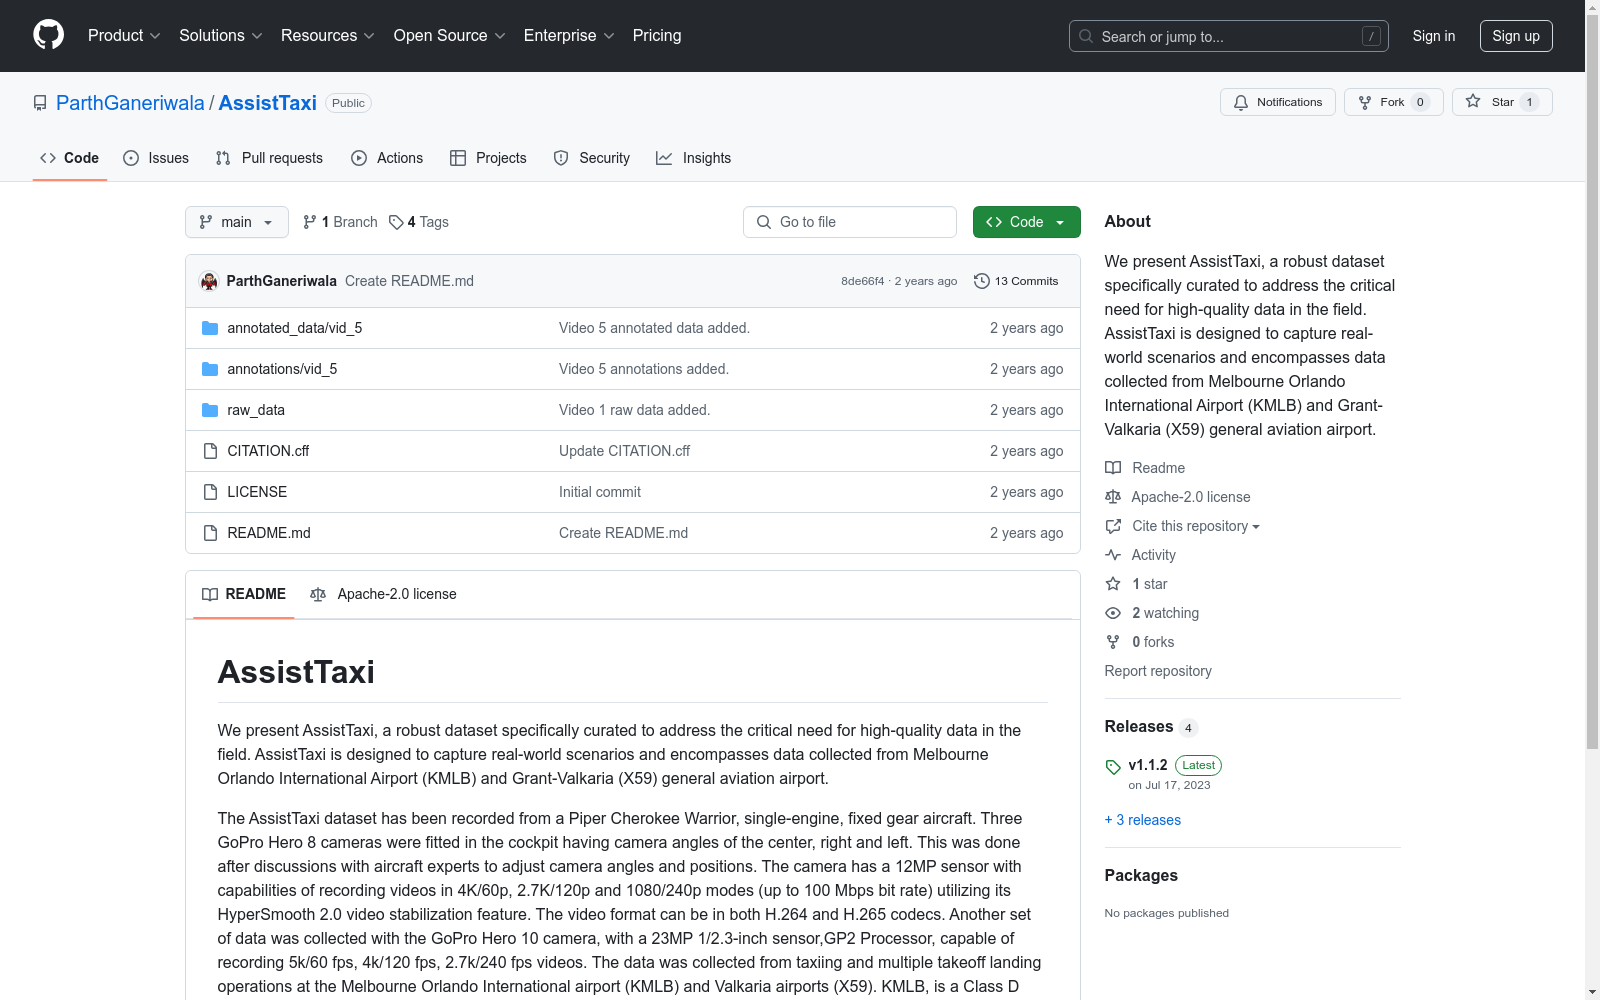The image size is (1600, 1000).
Task: Click the Readme book icon in About
Action: tap(1113, 468)
